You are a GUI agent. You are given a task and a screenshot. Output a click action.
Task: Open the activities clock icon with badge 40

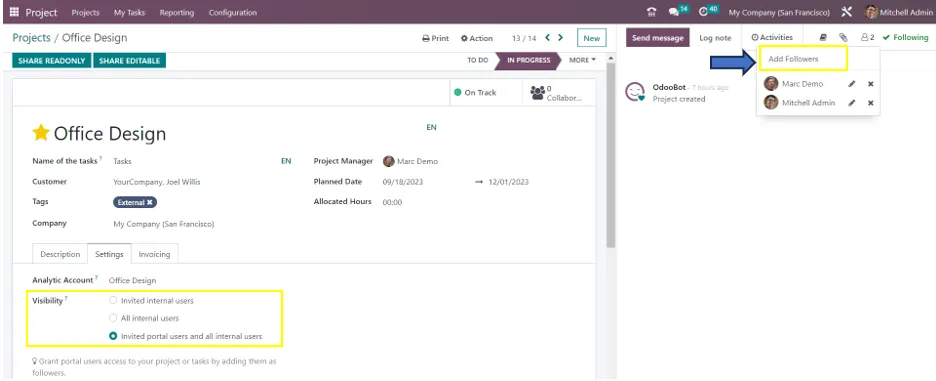703,12
